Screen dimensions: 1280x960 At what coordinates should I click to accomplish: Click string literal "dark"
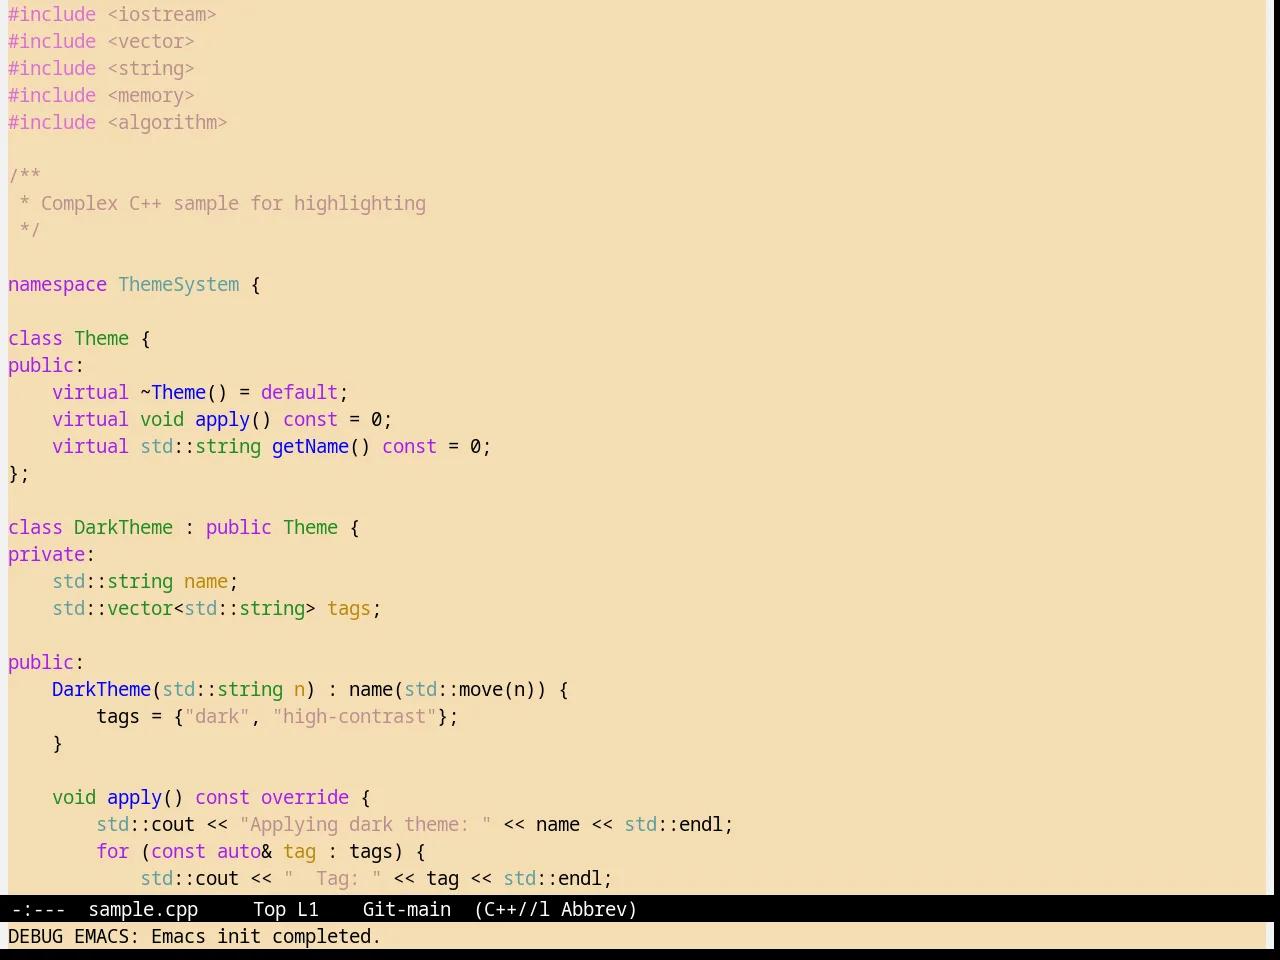pyautogui.click(x=217, y=716)
